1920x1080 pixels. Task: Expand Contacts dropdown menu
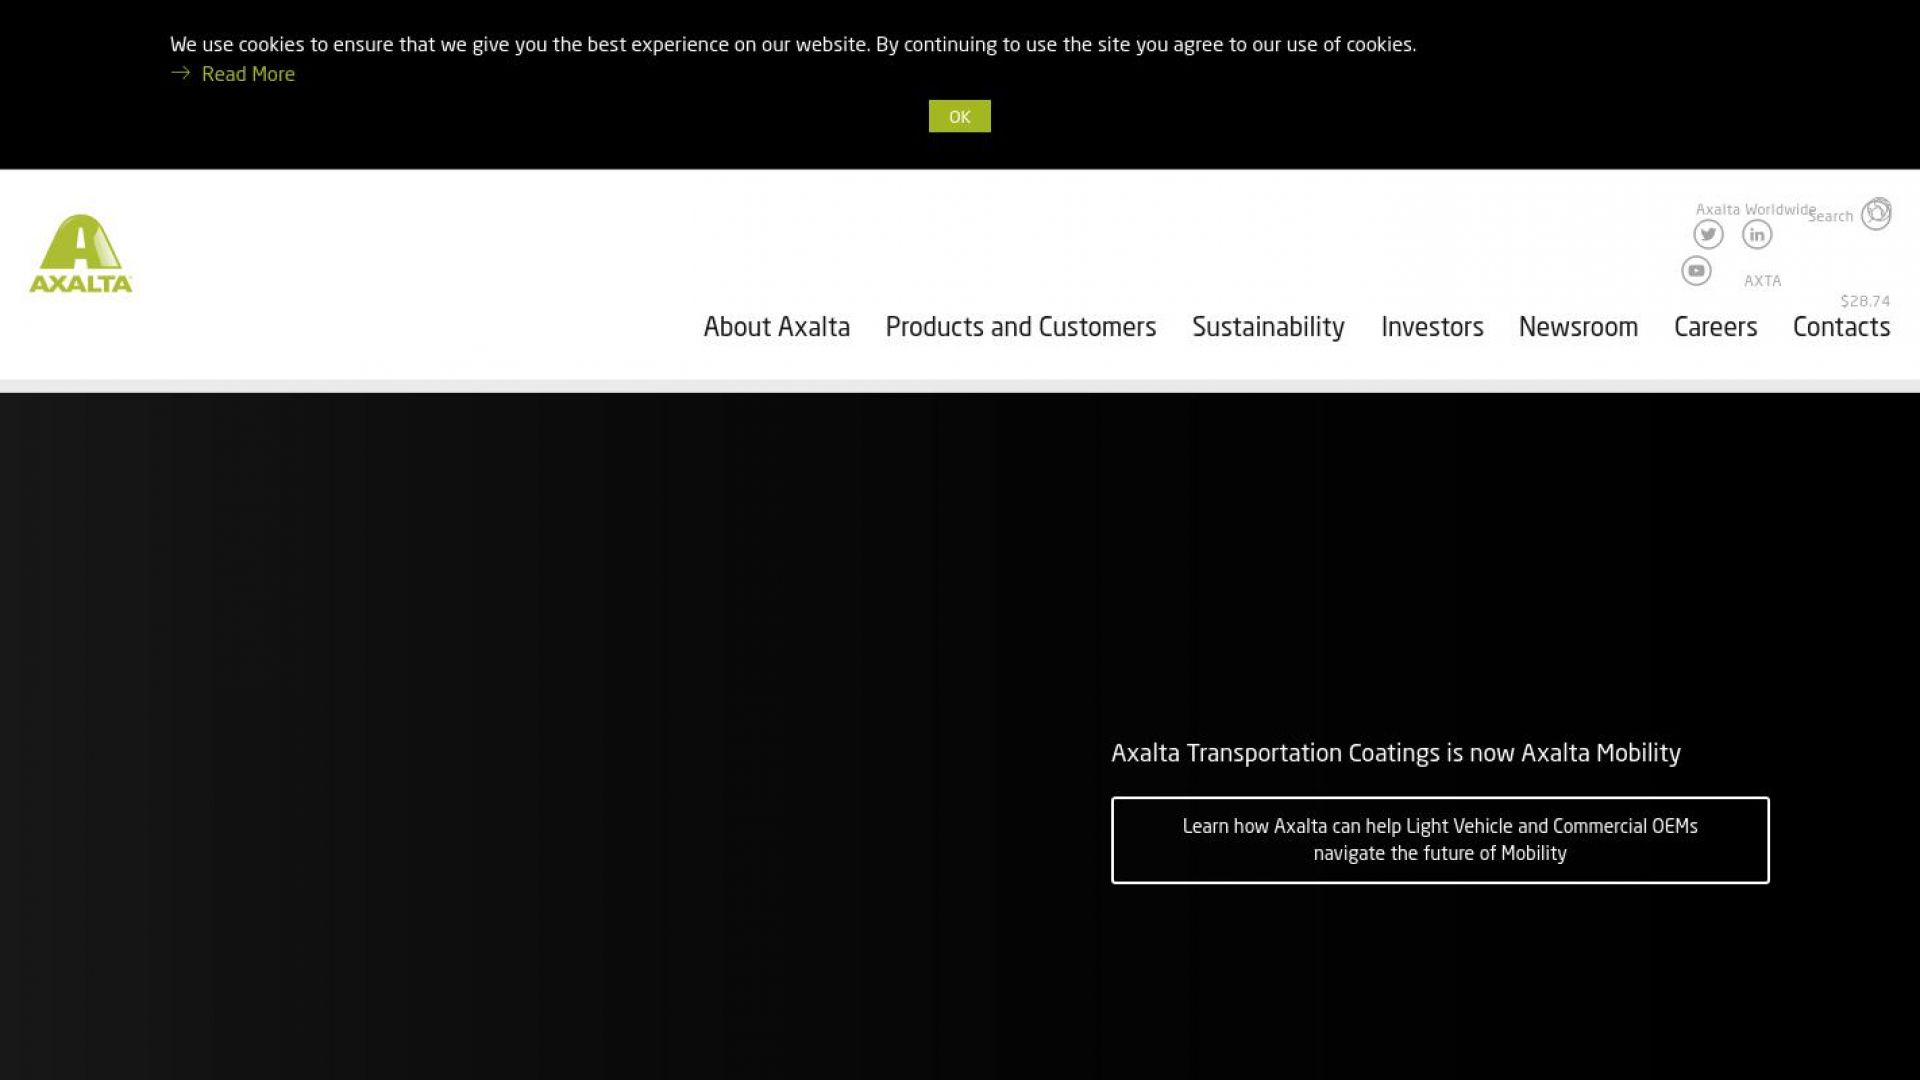(1841, 327)
